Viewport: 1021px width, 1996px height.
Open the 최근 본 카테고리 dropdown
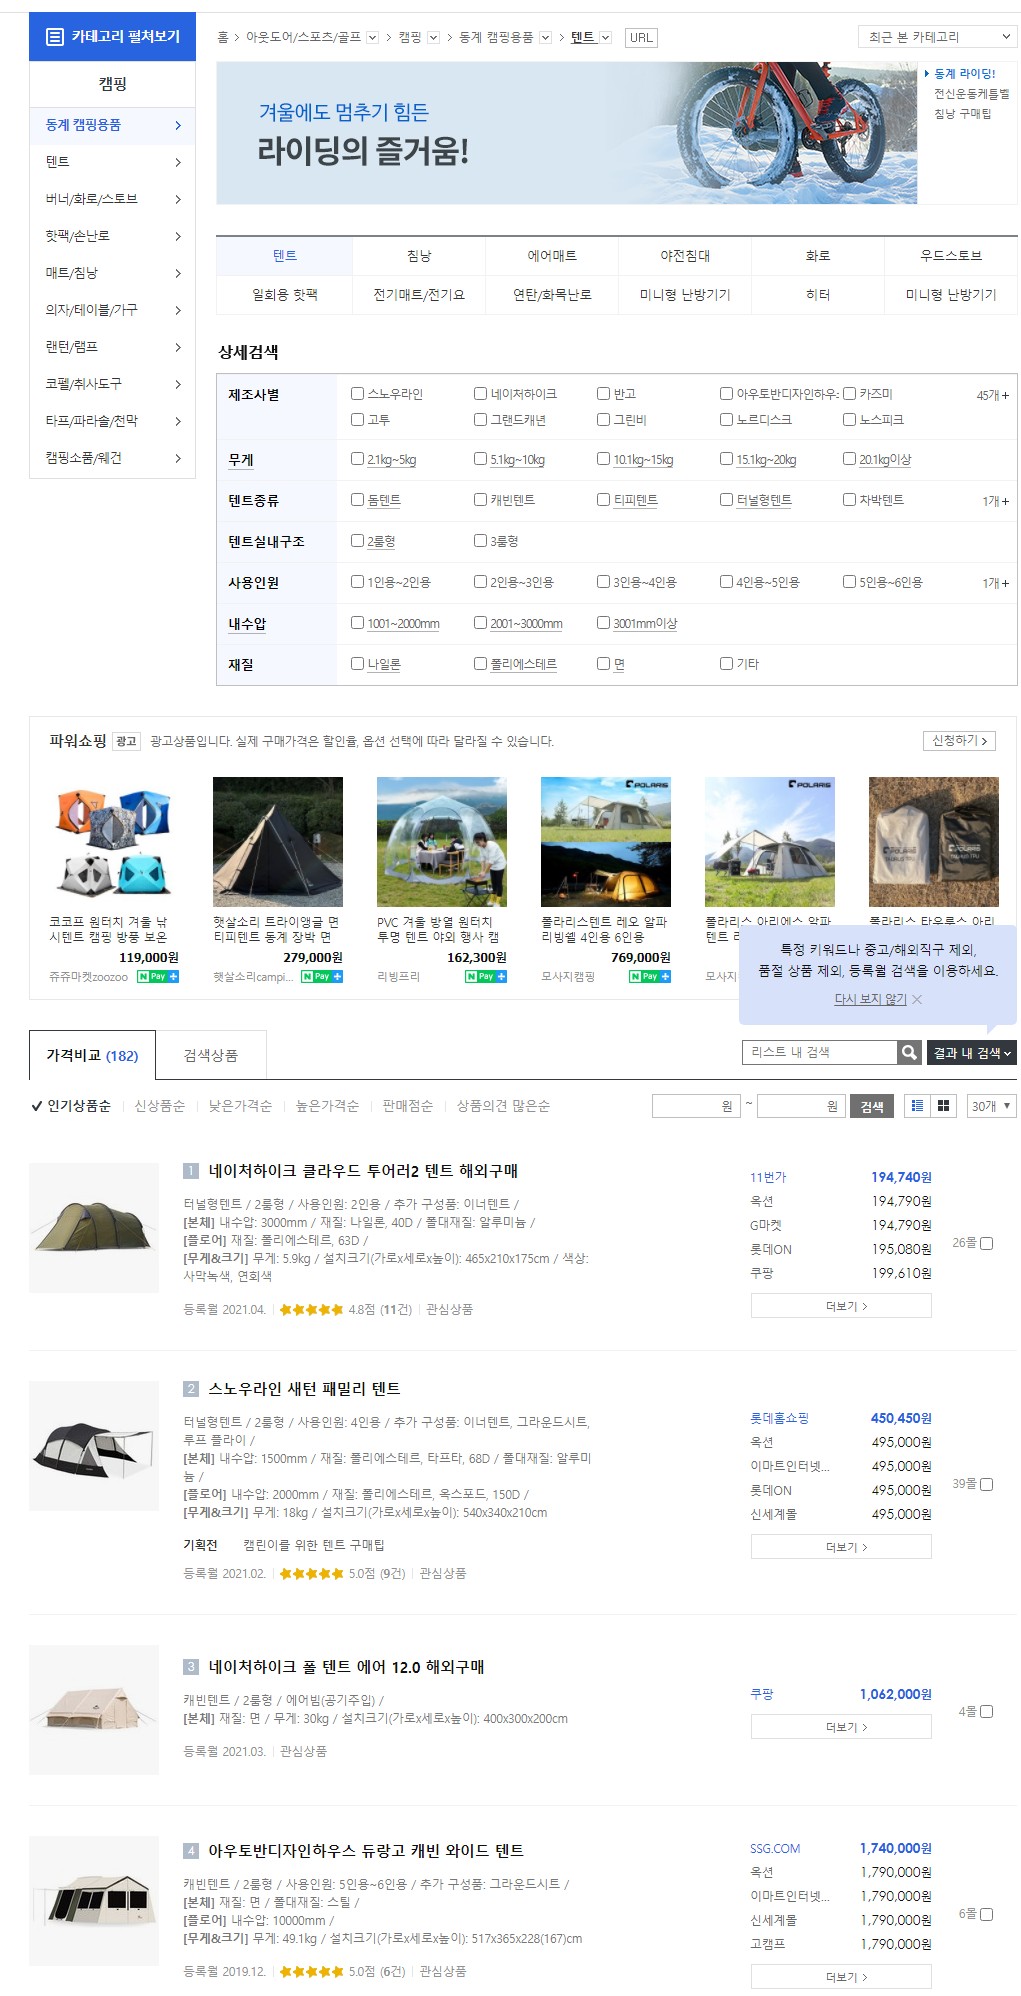click(x=937, y=37)
